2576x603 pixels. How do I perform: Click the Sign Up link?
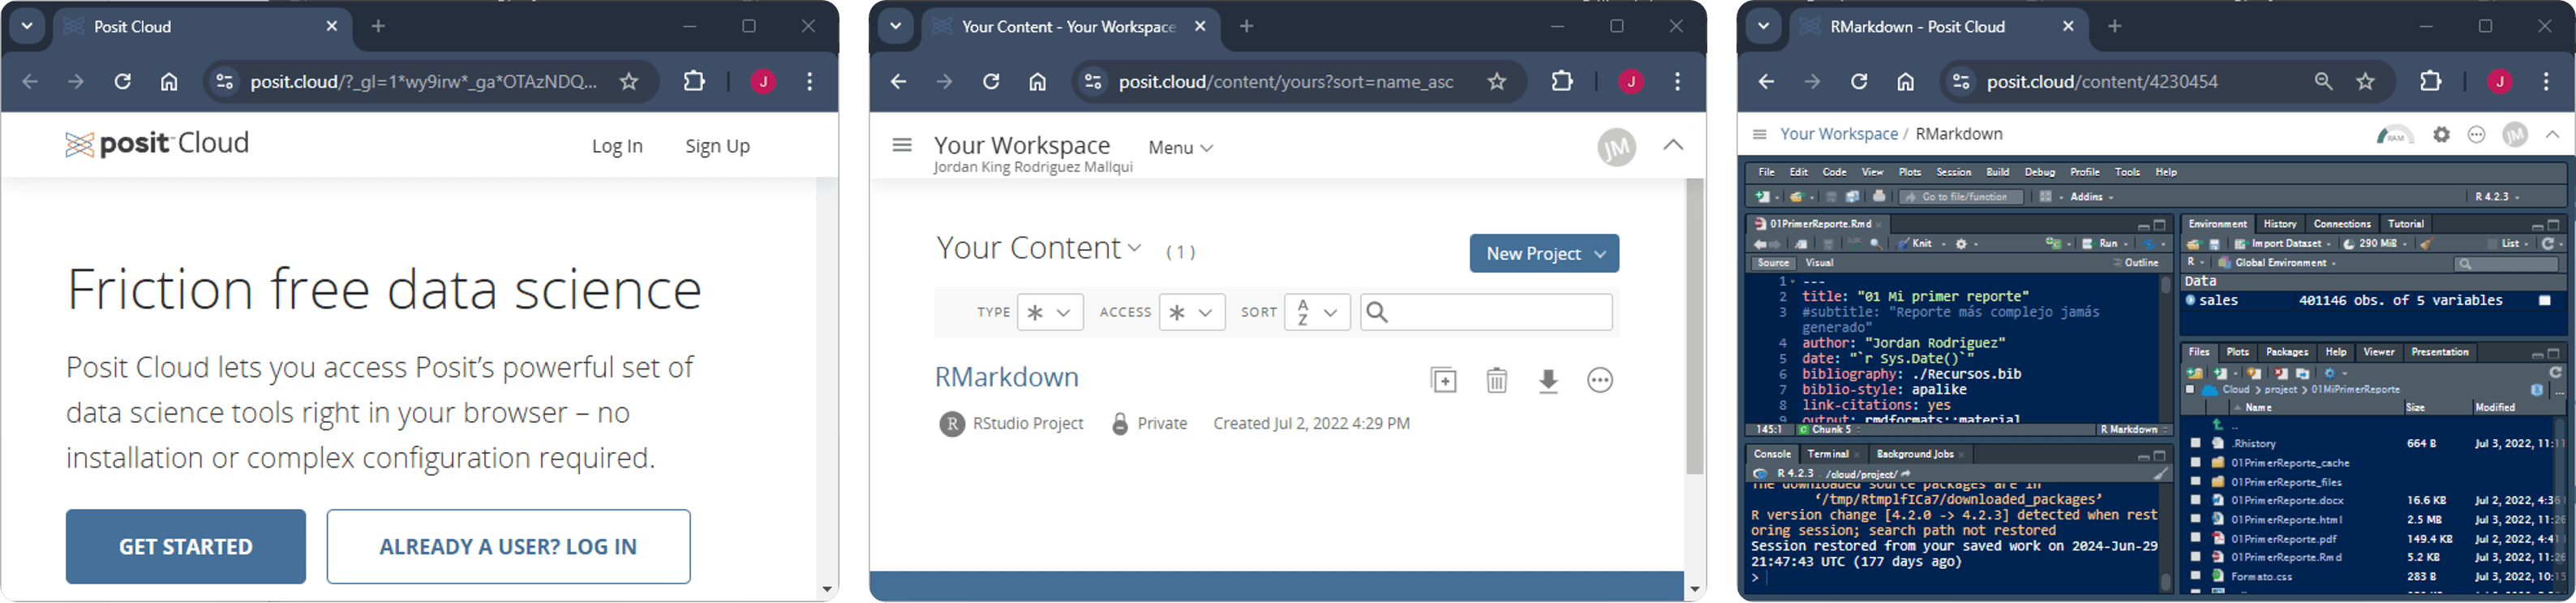(x=717, y=146)
